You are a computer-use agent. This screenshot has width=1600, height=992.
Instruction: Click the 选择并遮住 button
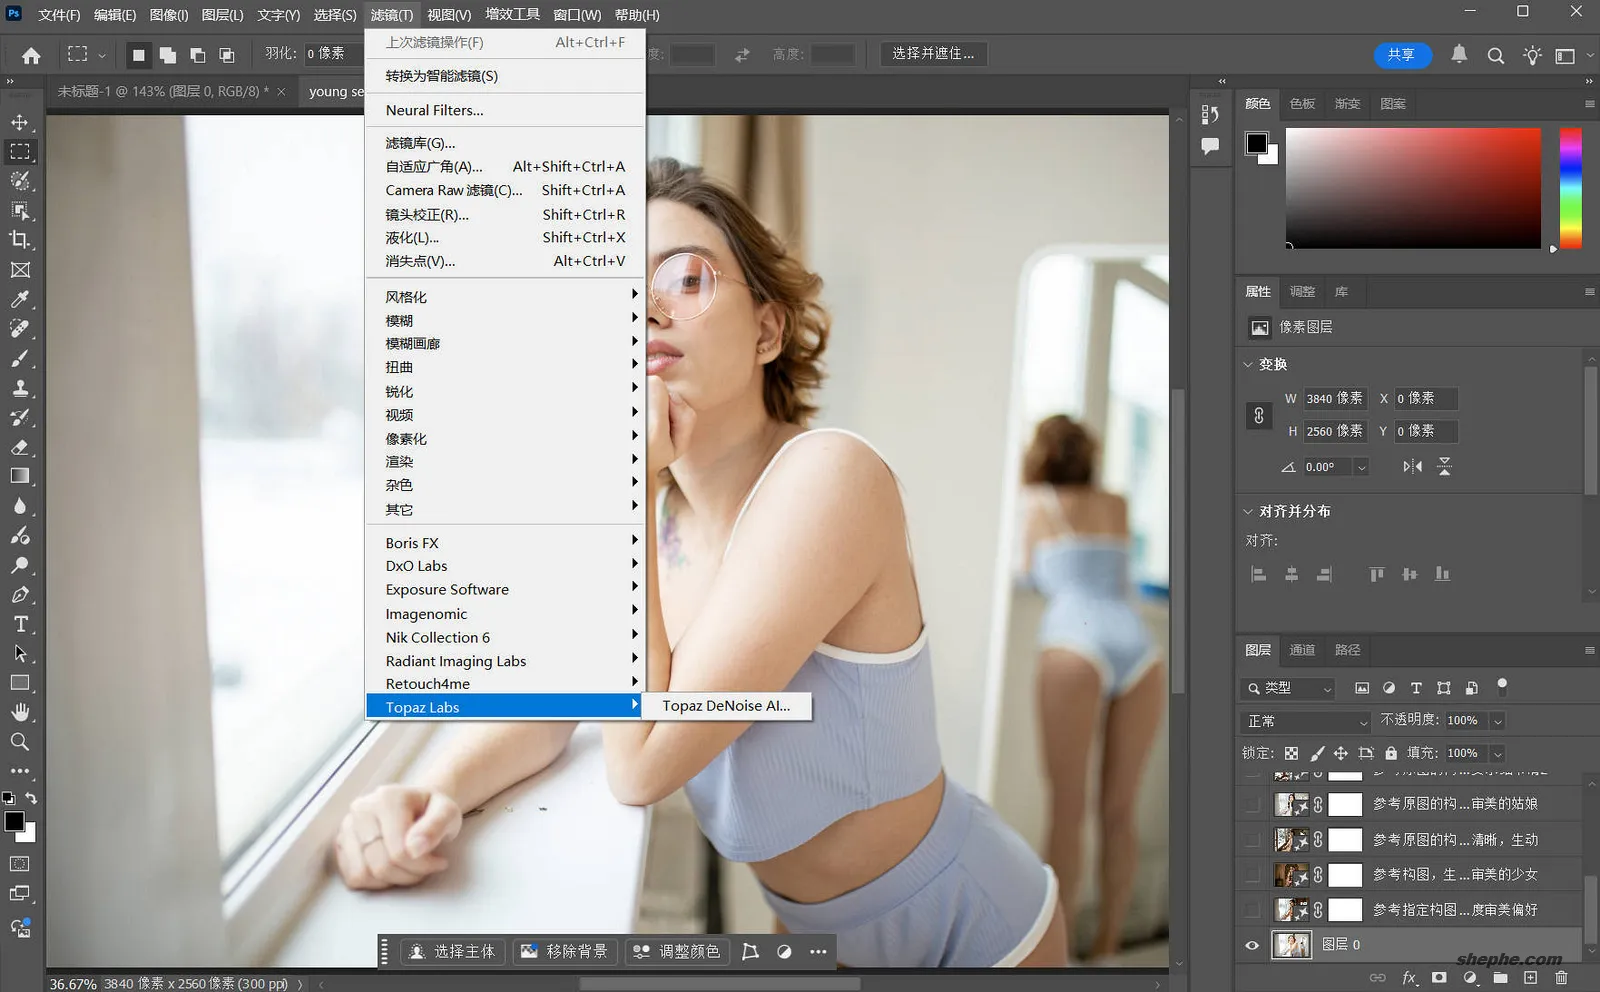[933, 54]
